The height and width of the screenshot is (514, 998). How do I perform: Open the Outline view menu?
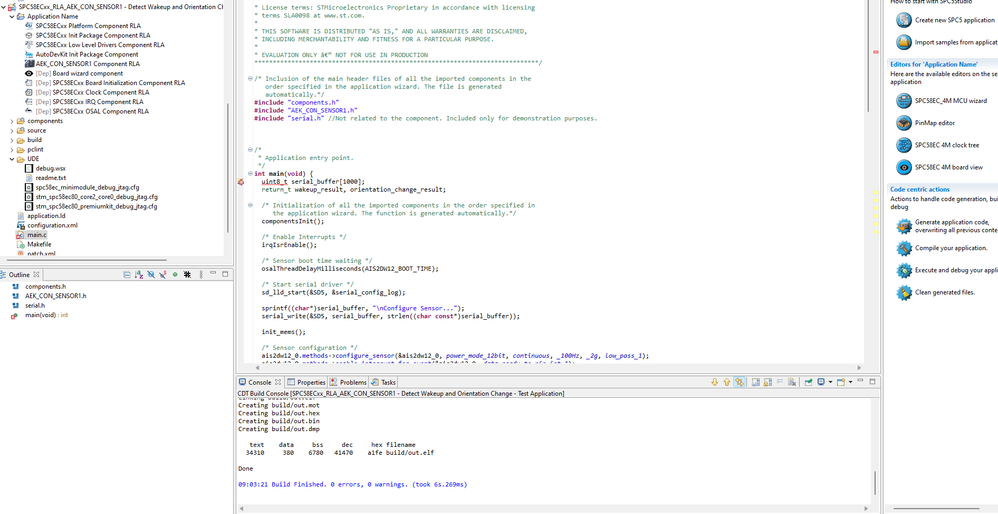click(201, 275)
